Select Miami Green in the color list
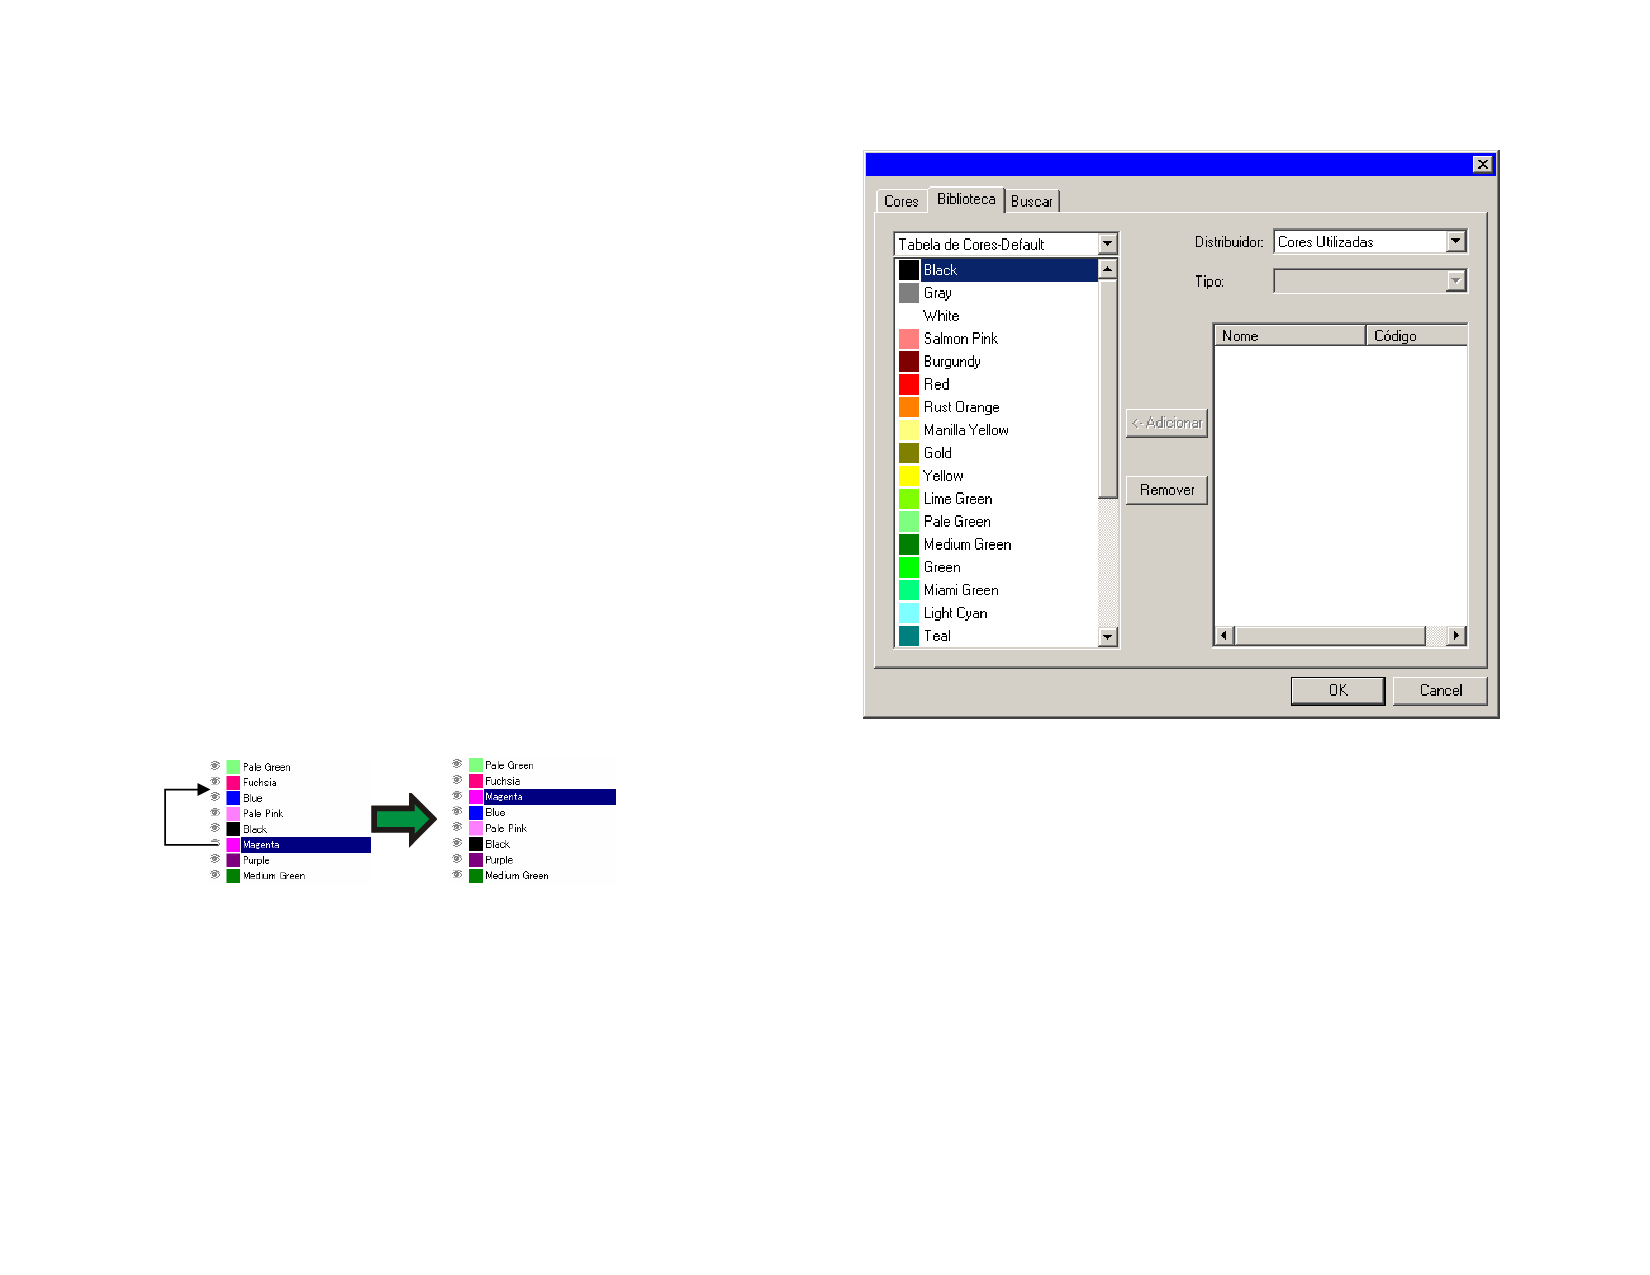Image resolution: width=1650 pixels, height=1275 pixels. coord(960,590)
